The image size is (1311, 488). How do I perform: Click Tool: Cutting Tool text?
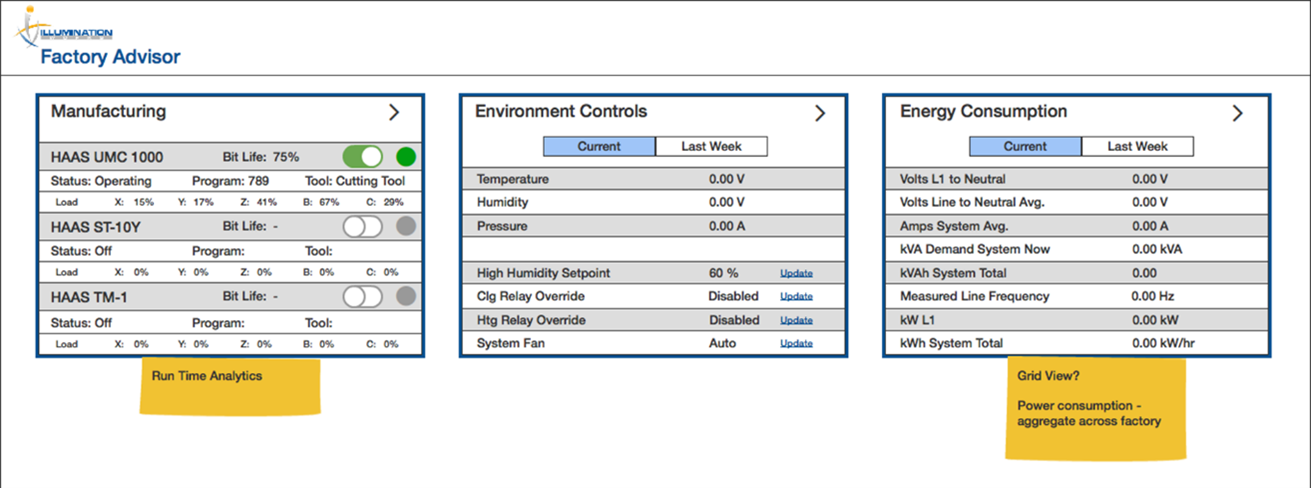coord(355,181)
